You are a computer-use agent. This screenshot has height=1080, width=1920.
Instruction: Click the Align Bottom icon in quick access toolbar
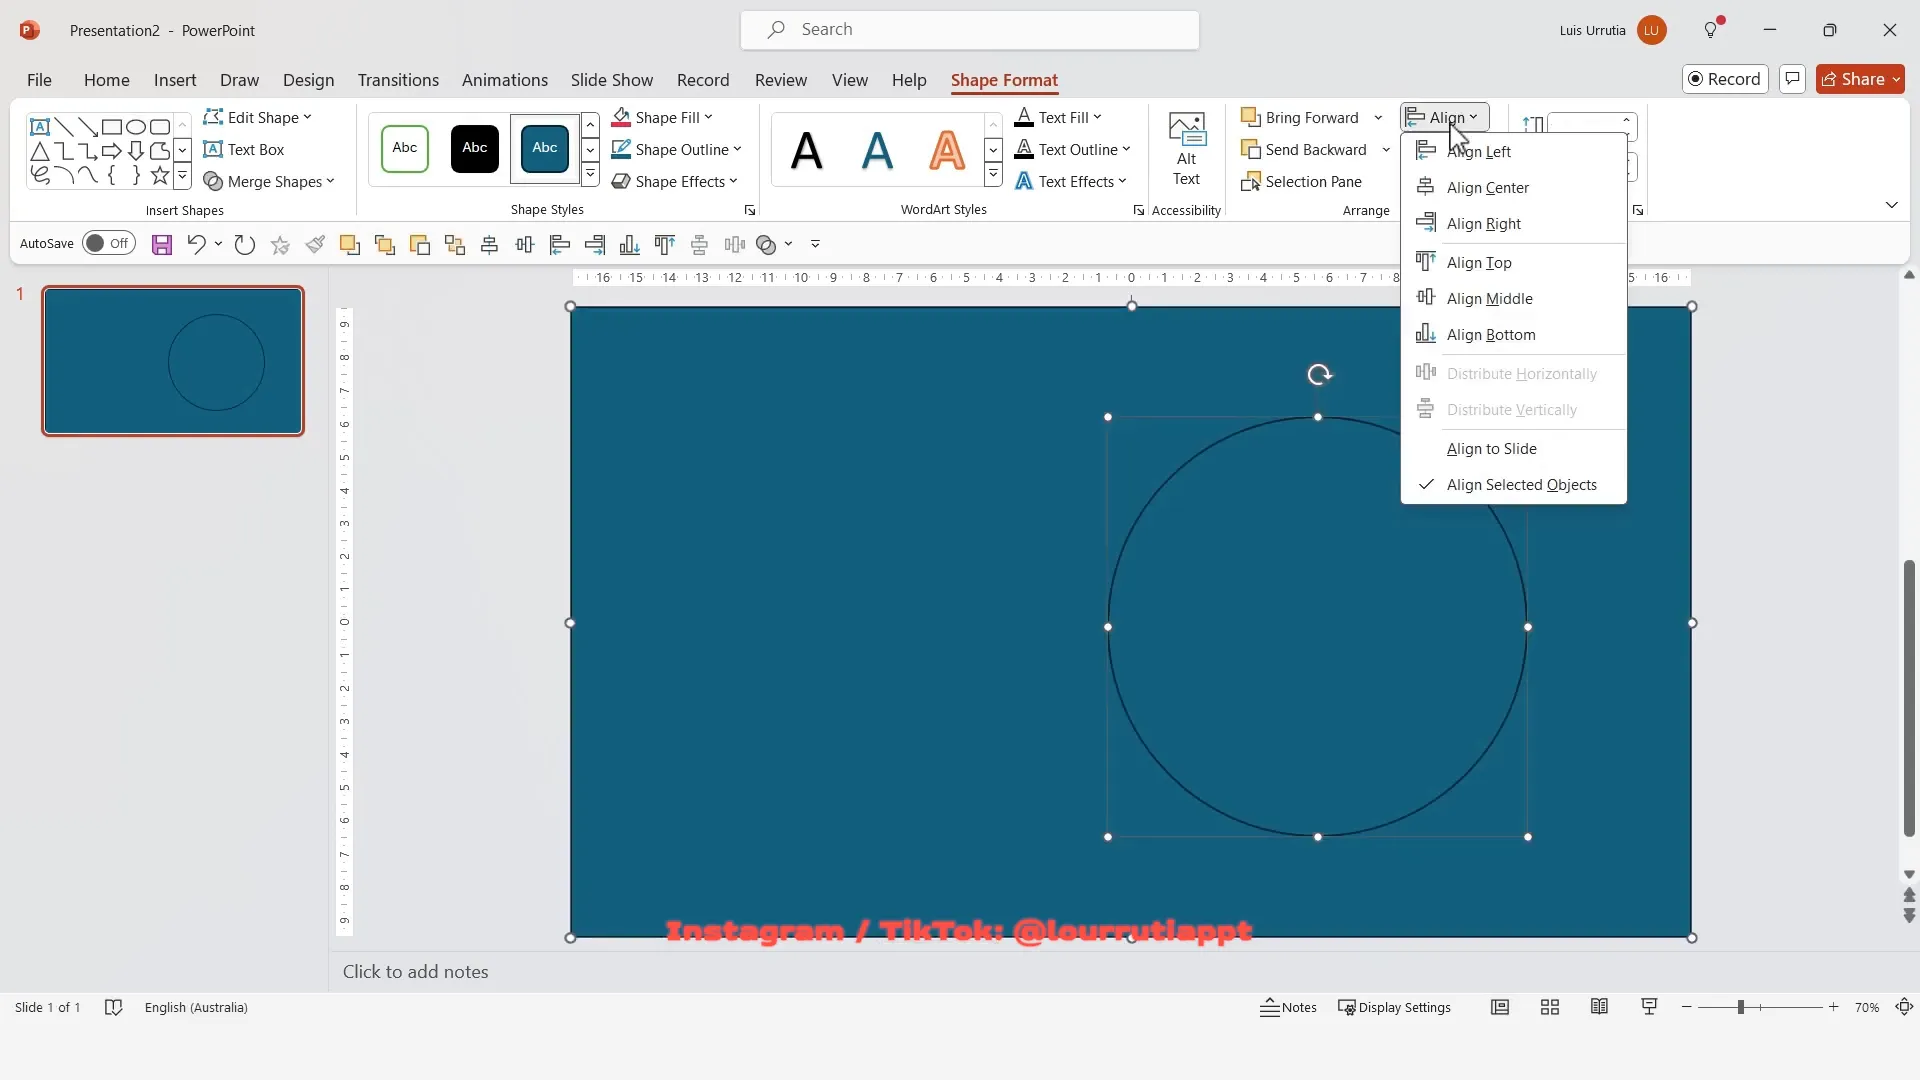630,244
